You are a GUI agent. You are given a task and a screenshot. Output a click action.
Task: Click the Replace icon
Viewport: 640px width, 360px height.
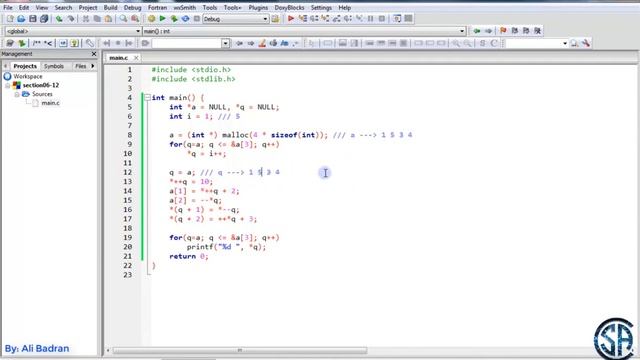135,19
